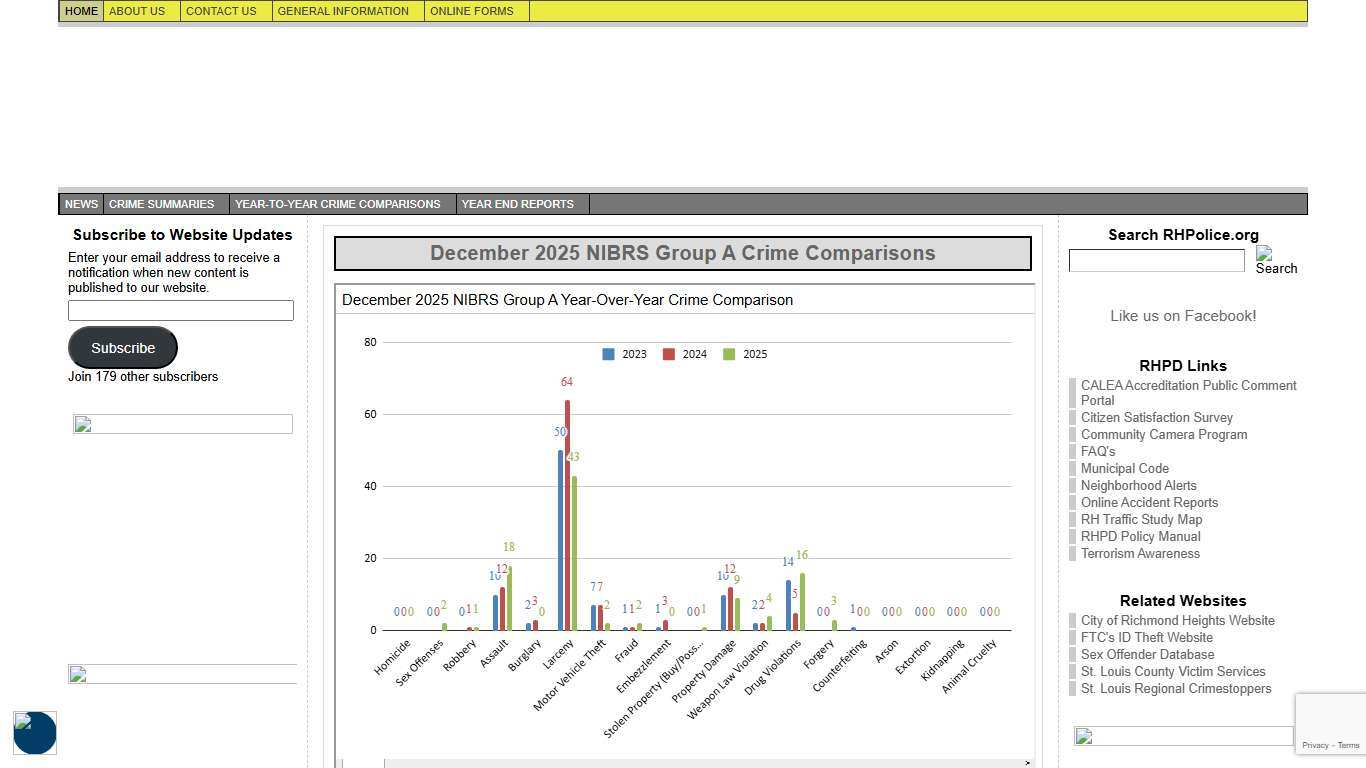1366x768 pixels.
Task: Go to YEAR-TO-YEAR CRIME COMPARISONS tab
Action: tap(338, 204)
